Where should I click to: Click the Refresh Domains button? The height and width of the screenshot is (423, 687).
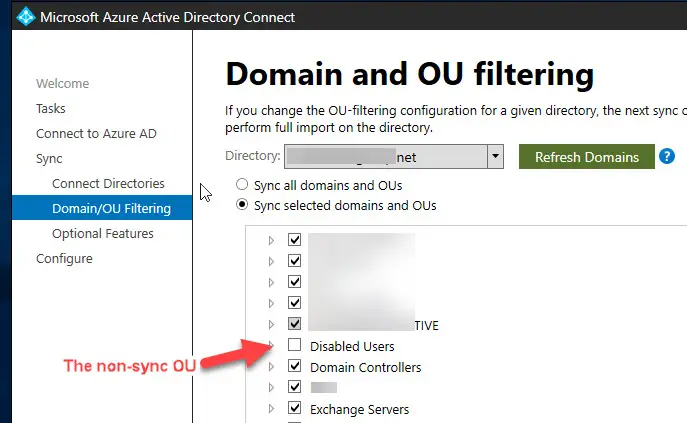tap(587, 157)
